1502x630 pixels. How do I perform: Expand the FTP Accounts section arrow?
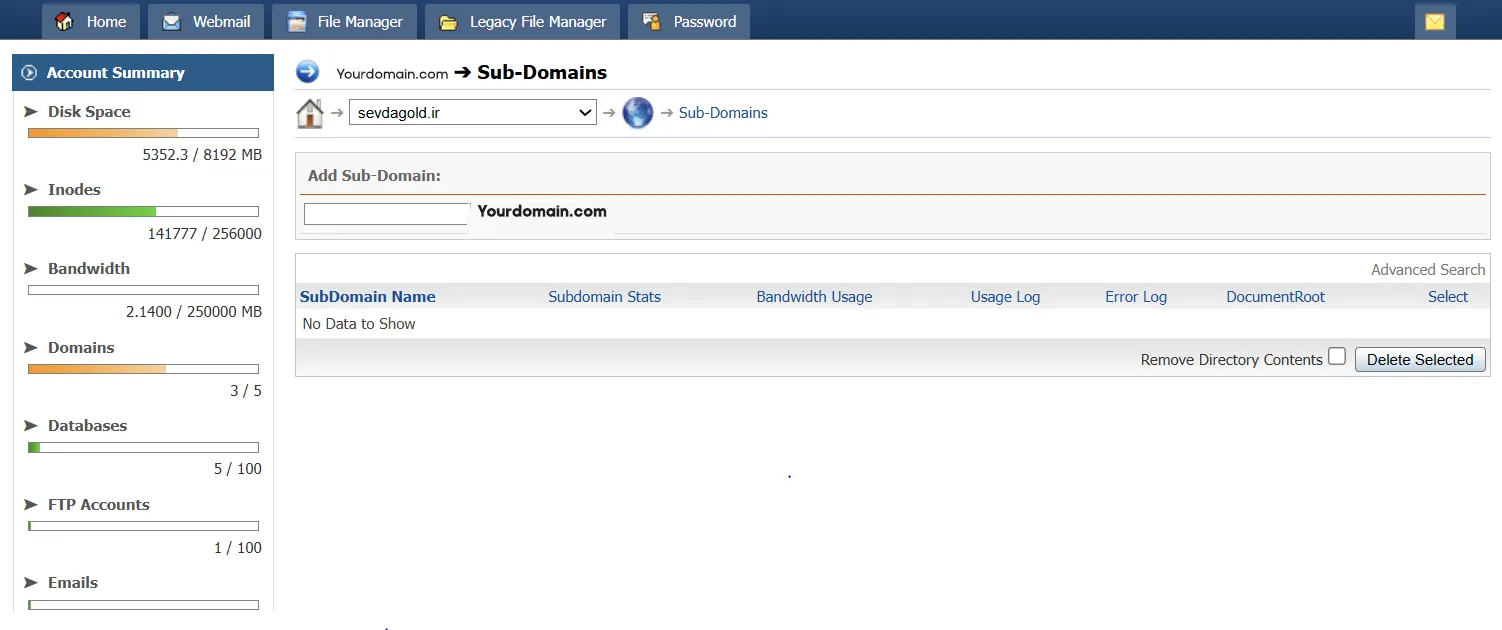(x=31, y=505)
